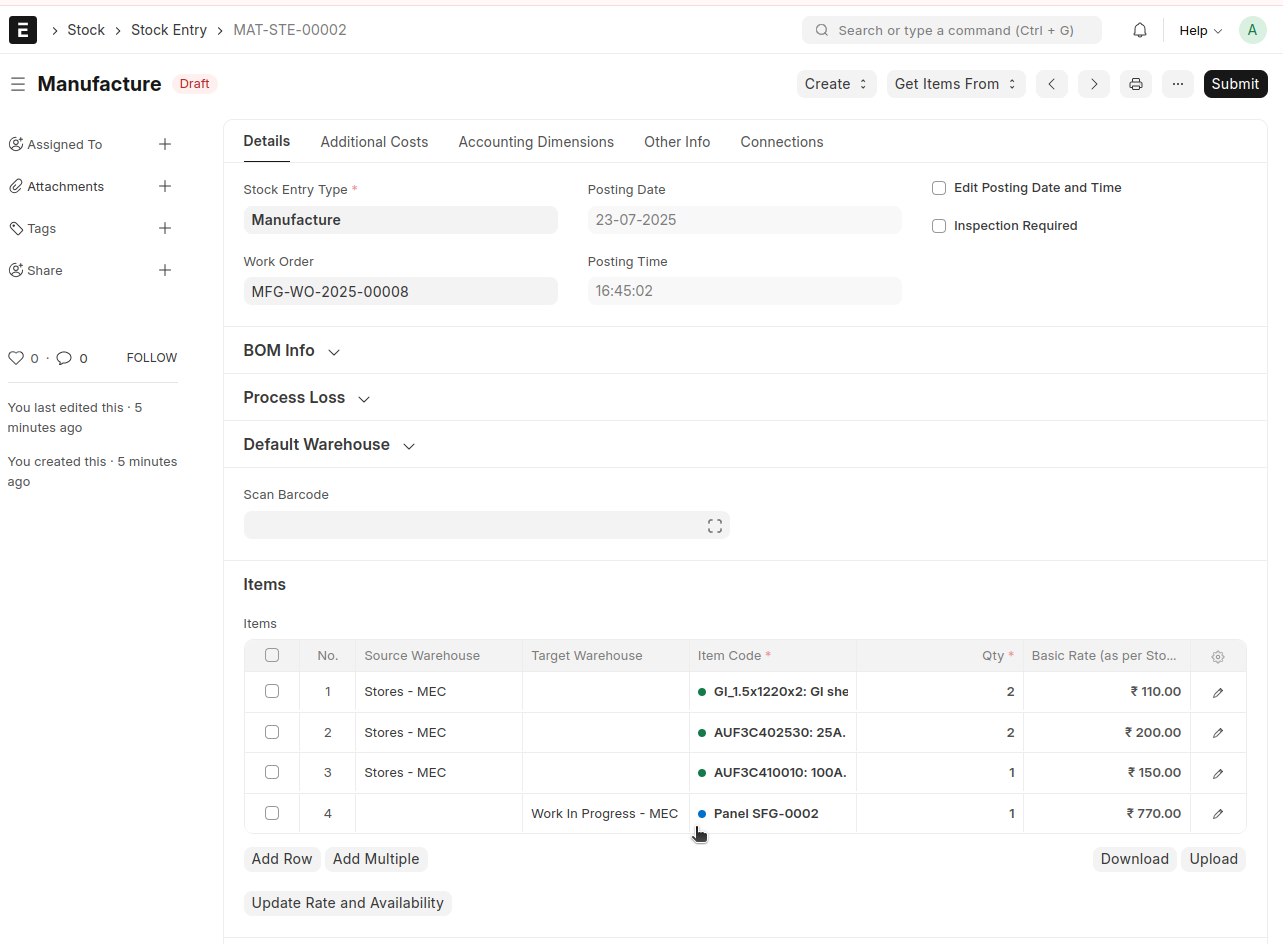Check the Inspection Required box

tap(939, 226)
